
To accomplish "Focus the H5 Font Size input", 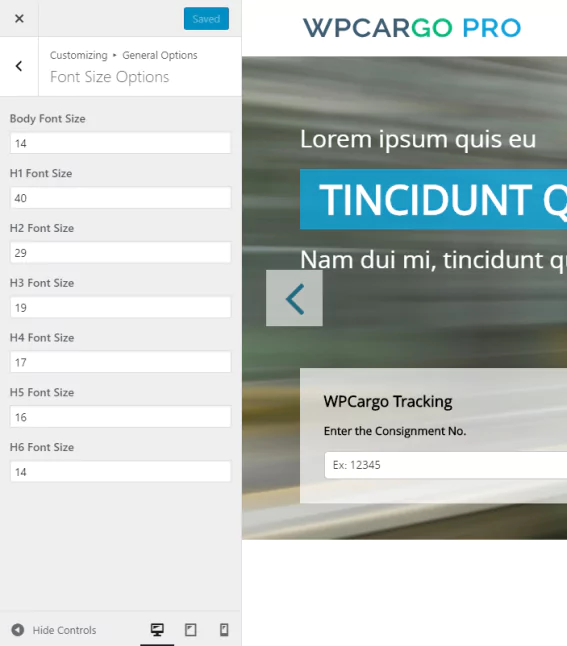I will [120, 417].
